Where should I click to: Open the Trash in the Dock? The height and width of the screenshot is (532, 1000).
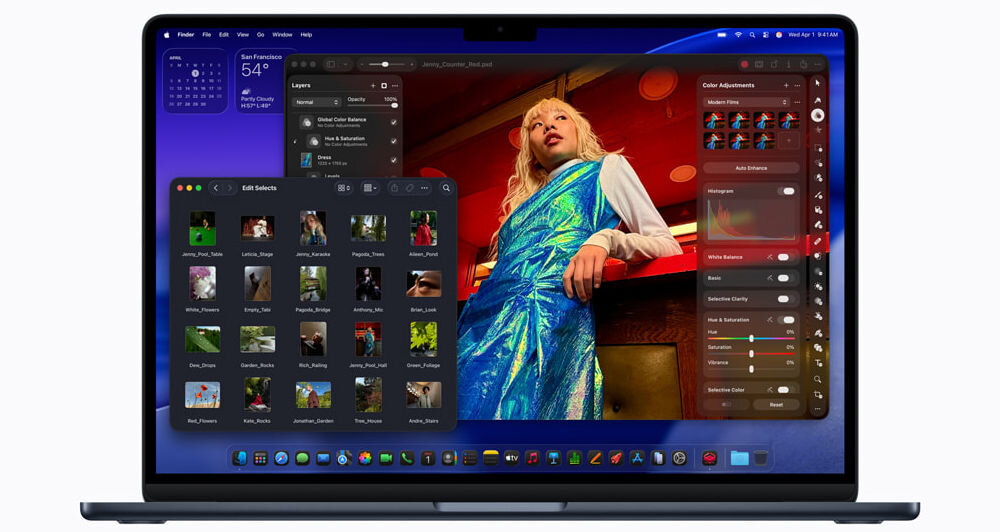(760, 458)
